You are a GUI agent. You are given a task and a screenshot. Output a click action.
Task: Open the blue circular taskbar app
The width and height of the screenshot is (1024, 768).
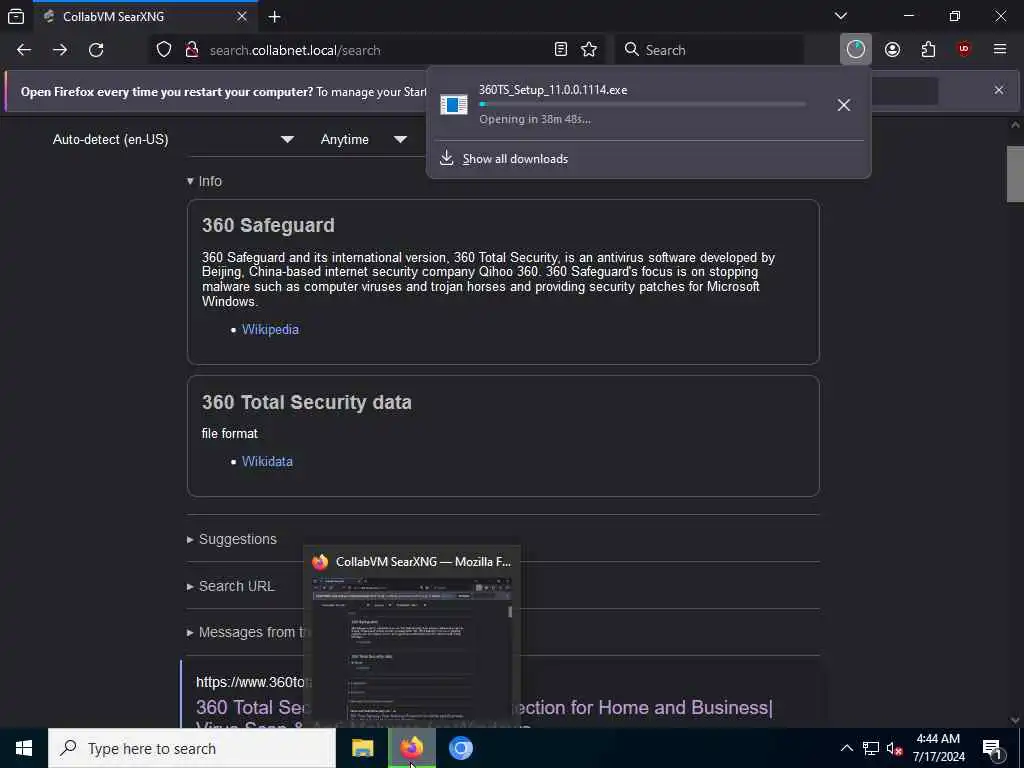tap(460, 748)
